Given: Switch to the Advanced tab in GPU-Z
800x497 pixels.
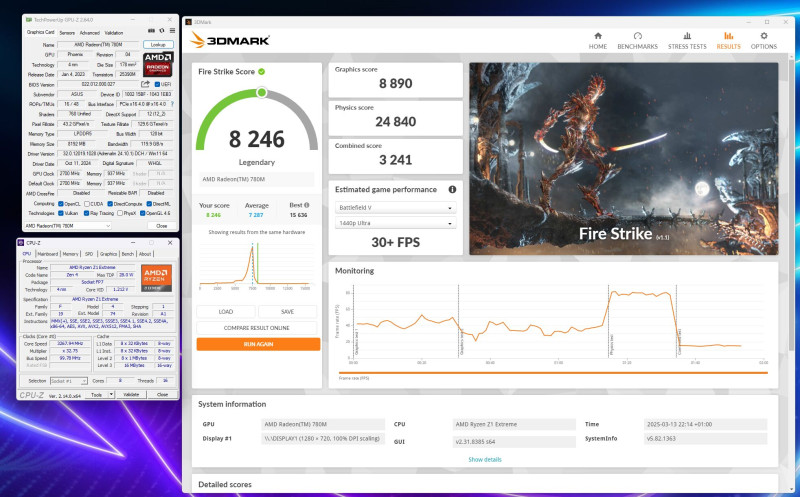Looking at the screenshot, I should (89, 33).
